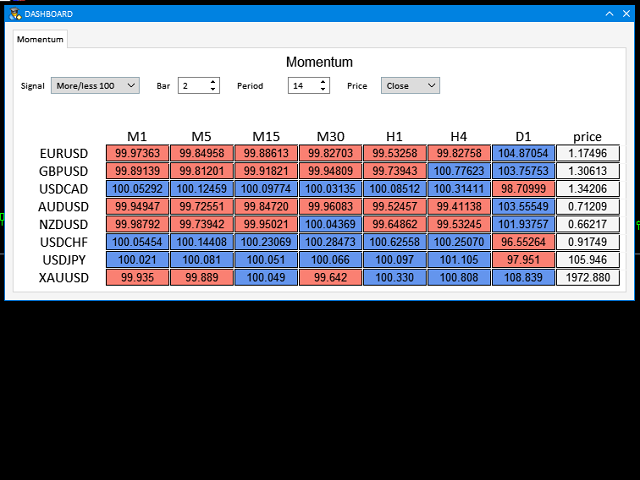This screenshot has width=640, height=480.
Task: Open the Price Close dropdown
Action: (x=410, y=86)
